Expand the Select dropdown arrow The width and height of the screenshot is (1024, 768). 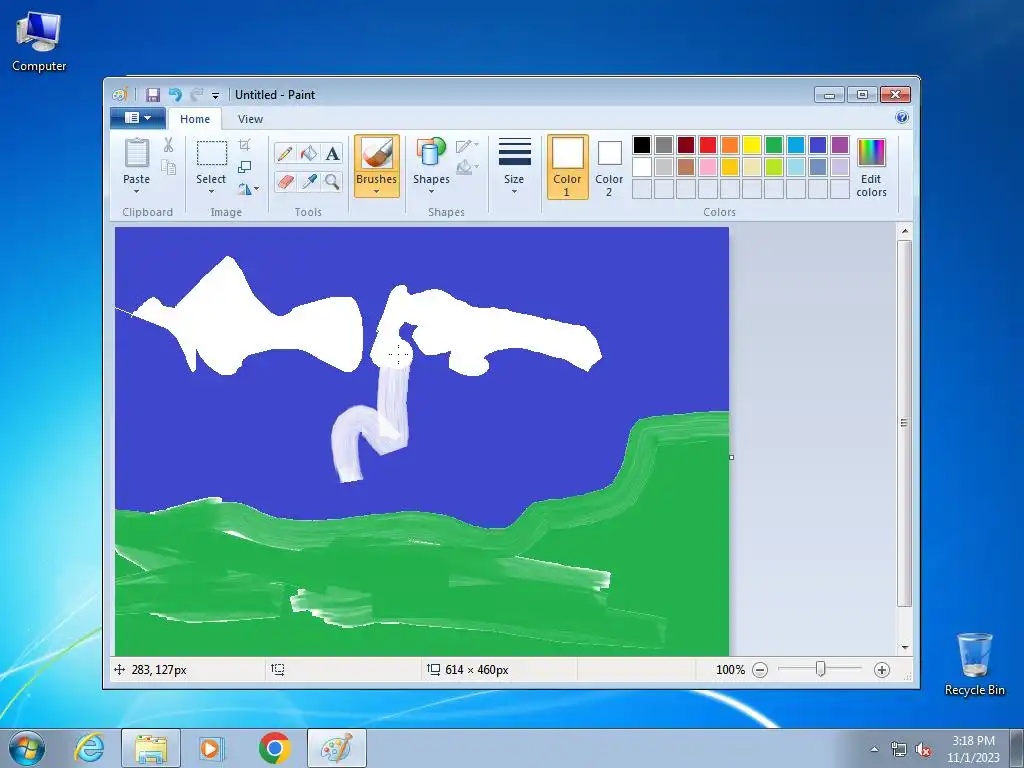point(211,191)
